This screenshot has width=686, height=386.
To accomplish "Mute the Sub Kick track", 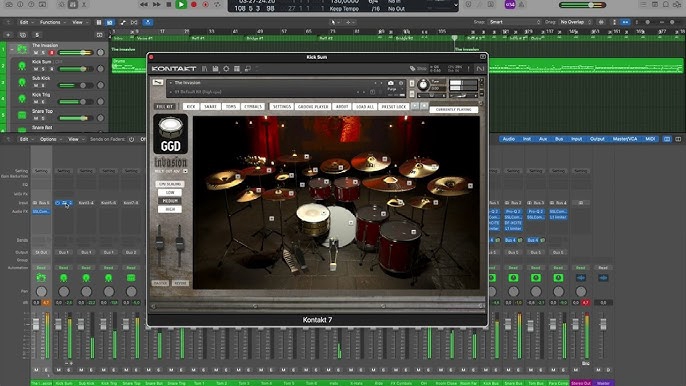I will pos(36,86).
